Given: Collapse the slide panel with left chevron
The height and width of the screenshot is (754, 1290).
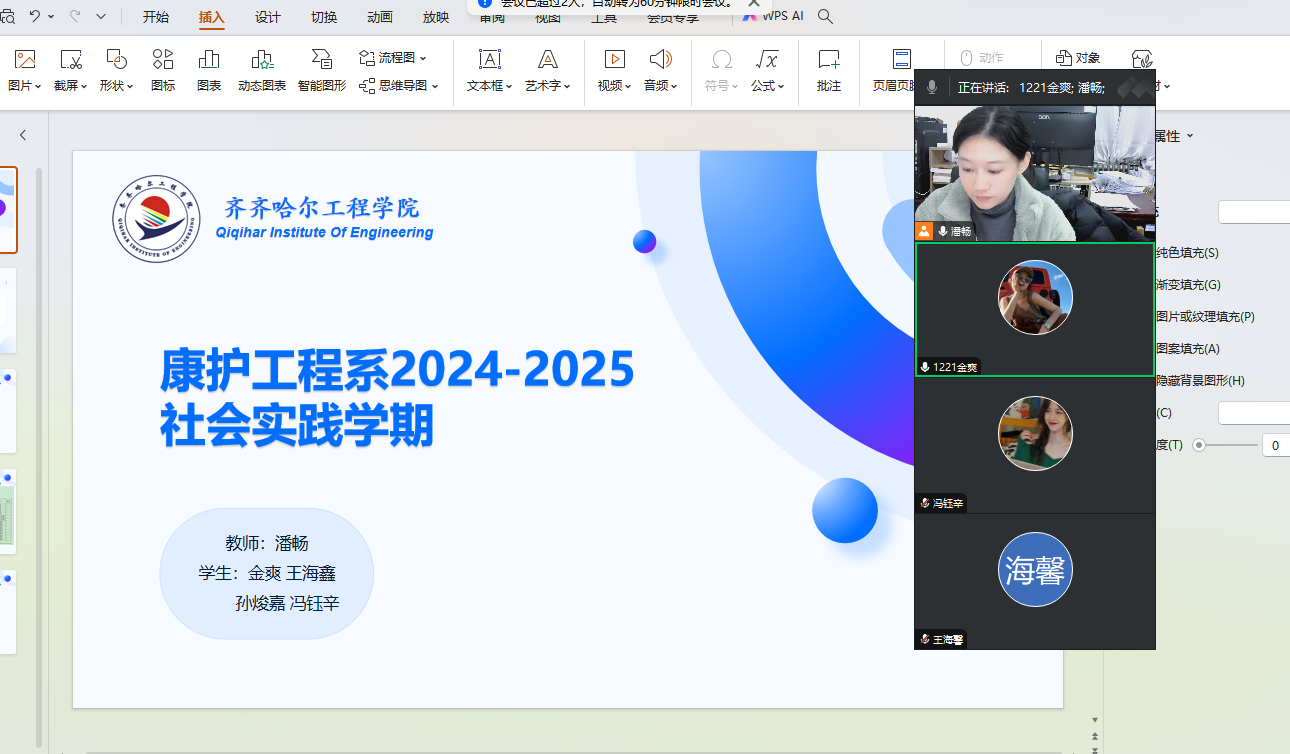Looking at the screenshot, I should pyautogui.click(x=23, y=135).
